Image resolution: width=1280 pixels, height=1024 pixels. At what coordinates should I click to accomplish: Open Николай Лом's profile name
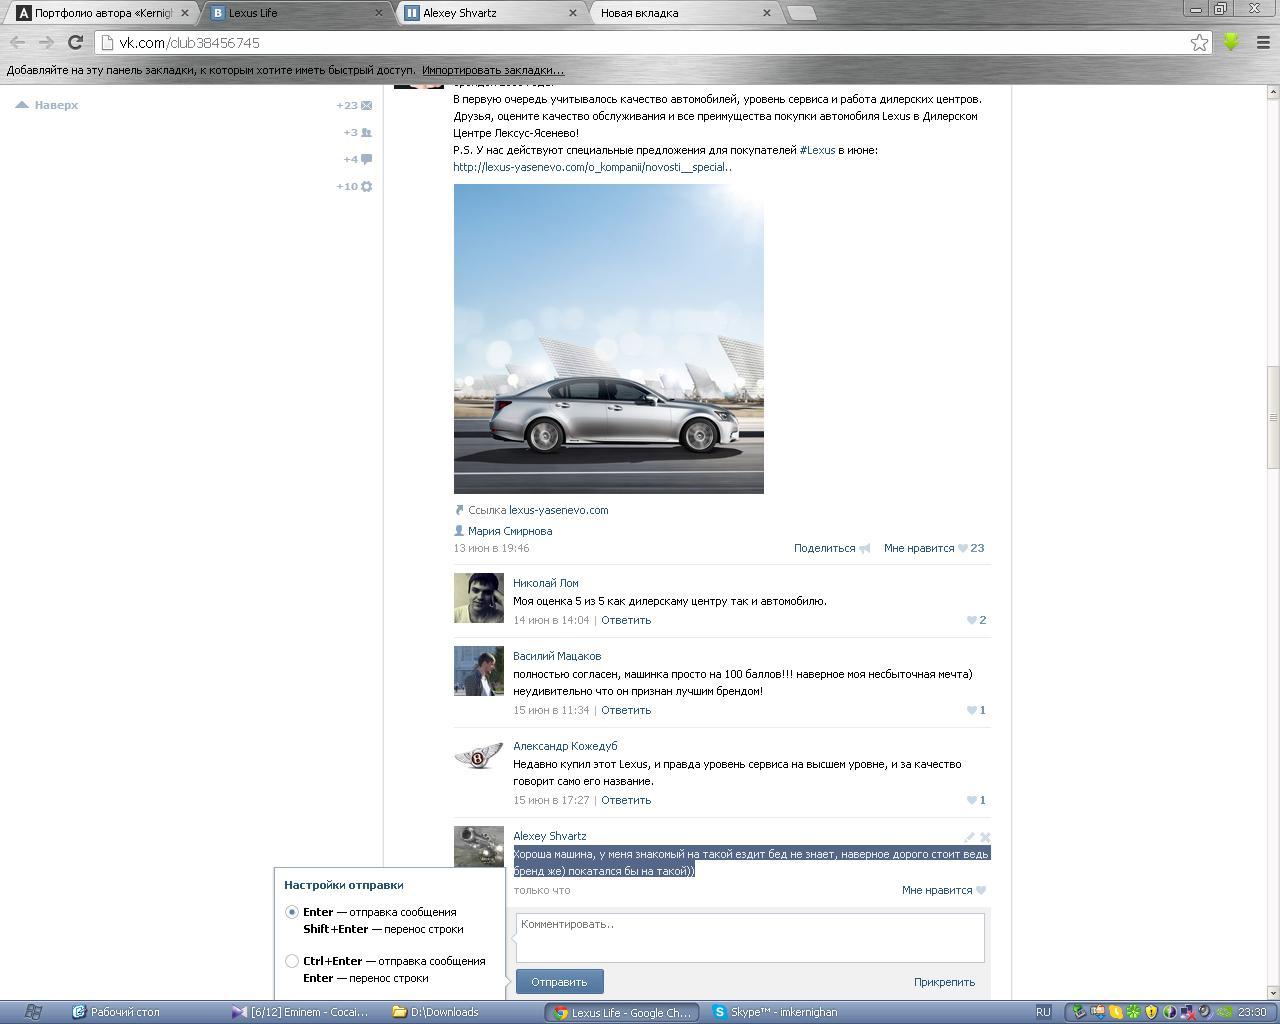pos(546,583)
